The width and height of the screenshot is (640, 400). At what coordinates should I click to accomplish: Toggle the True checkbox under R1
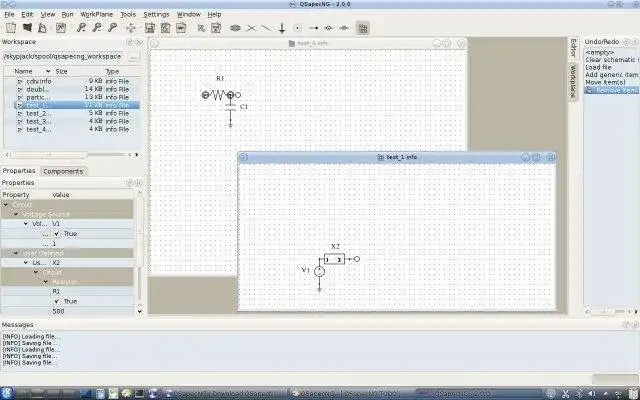(x=57, y=302)
